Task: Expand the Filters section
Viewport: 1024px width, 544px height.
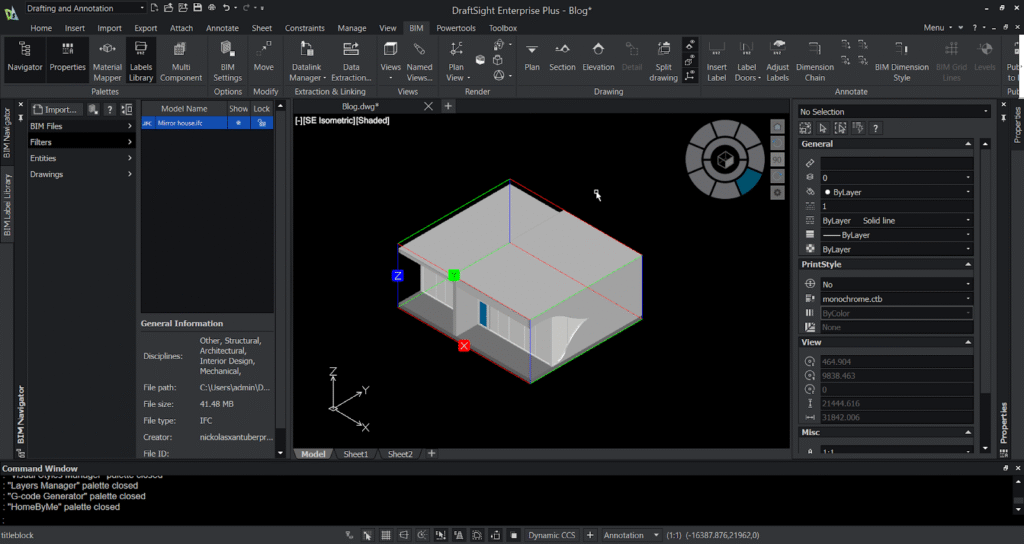Action: (81, 142)
